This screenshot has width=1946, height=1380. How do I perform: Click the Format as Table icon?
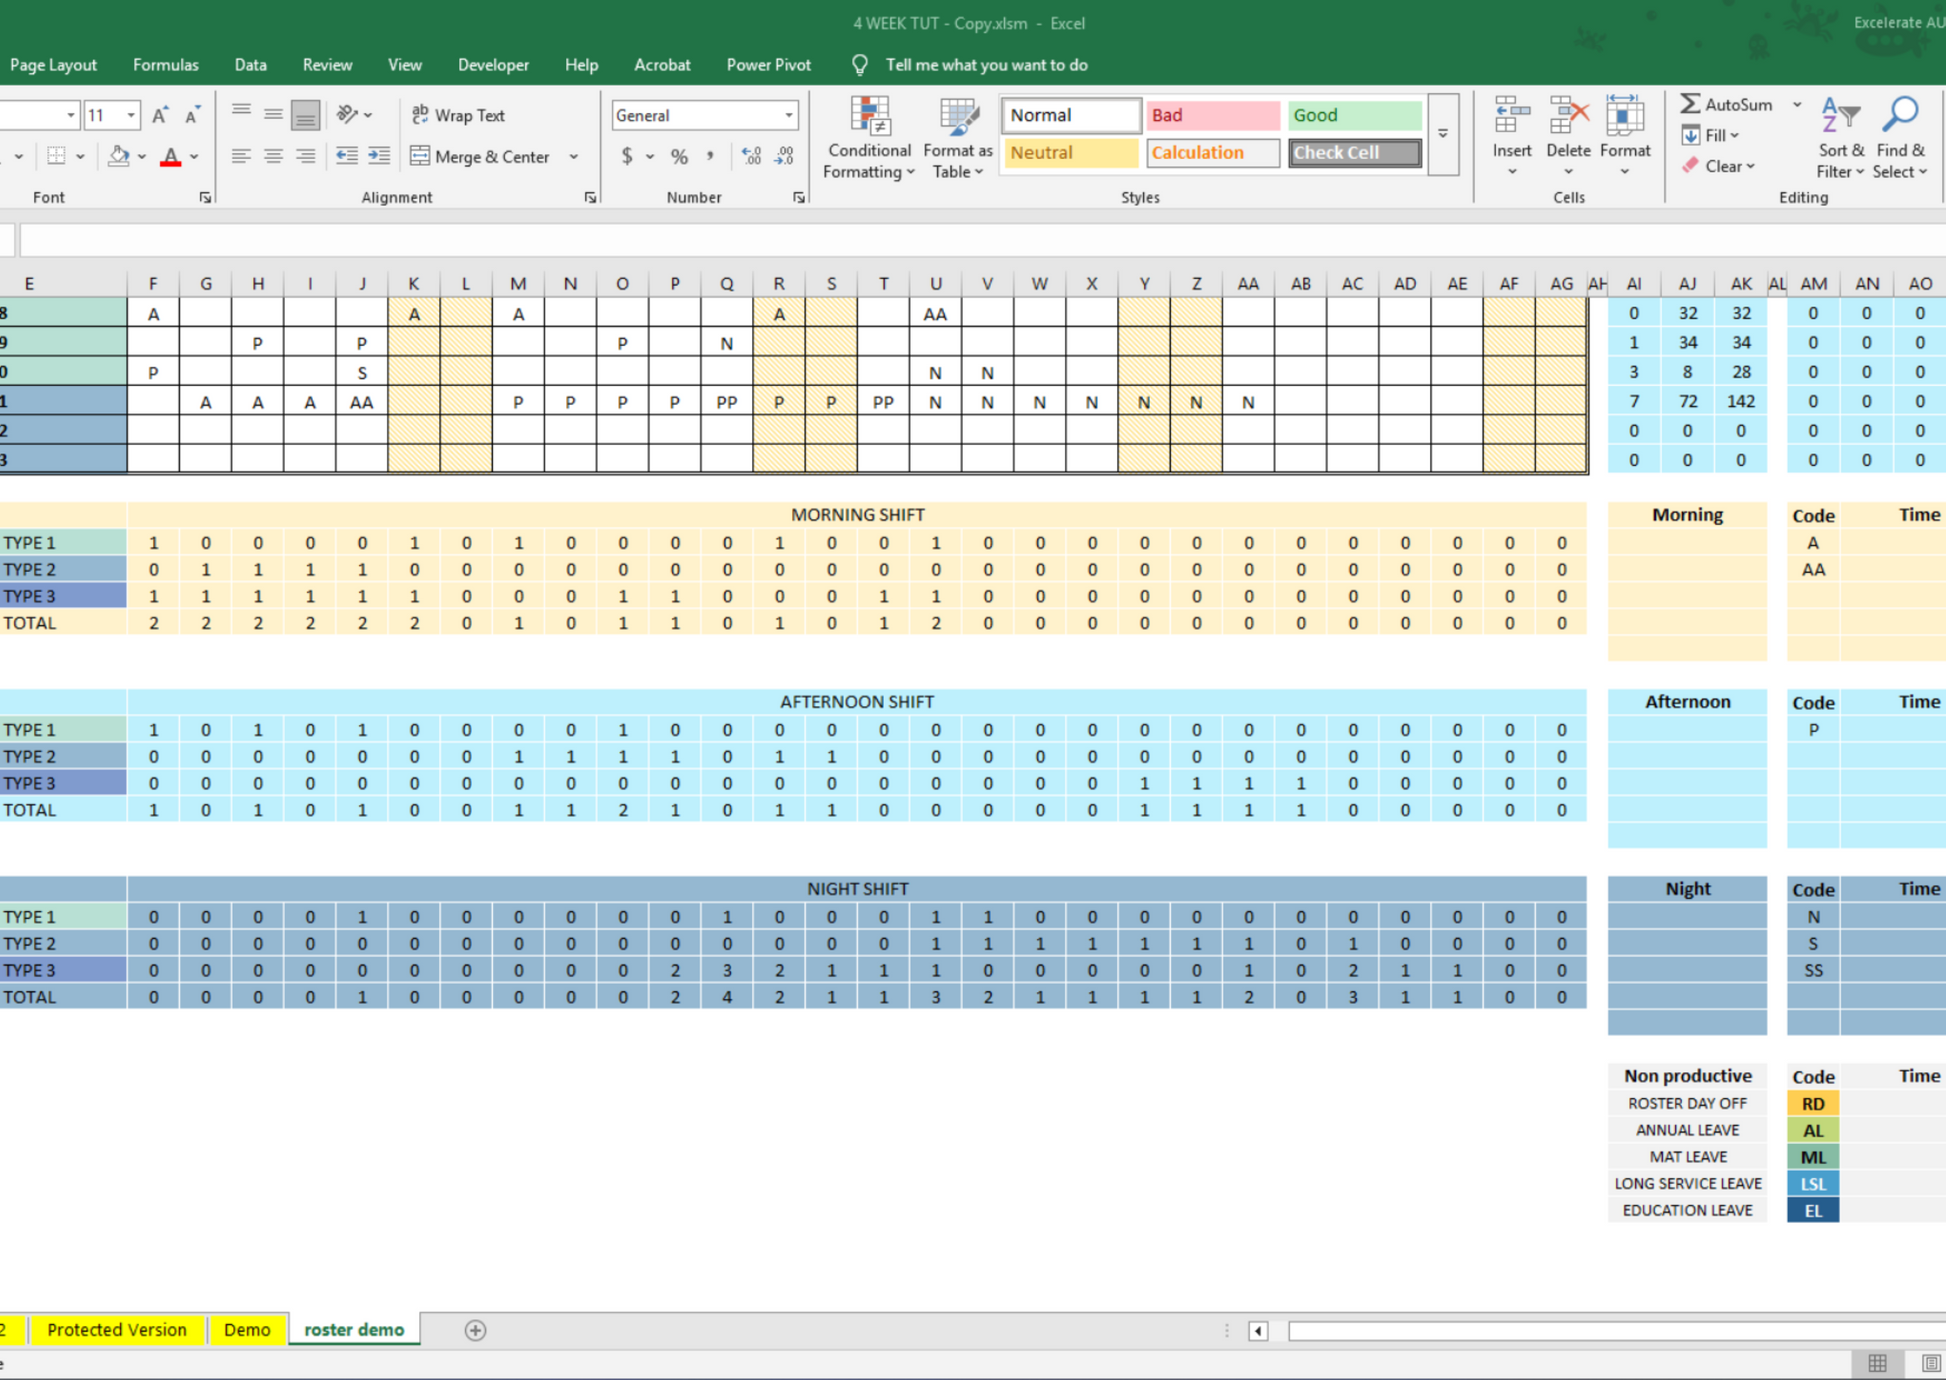click(957, 118)
